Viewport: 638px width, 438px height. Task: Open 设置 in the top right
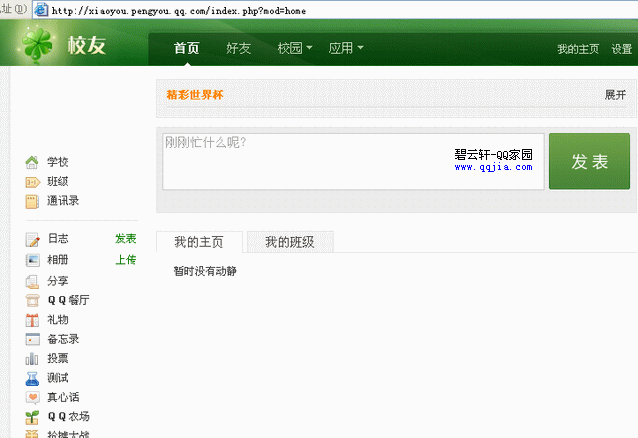[x=621, y=49]
